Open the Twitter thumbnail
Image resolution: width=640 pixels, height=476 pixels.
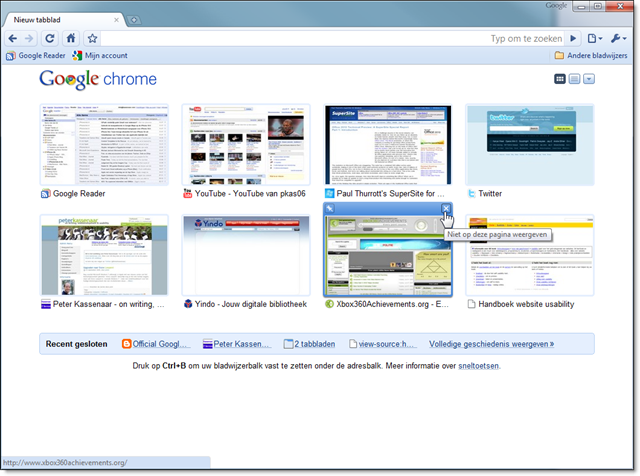coord(530,145)
